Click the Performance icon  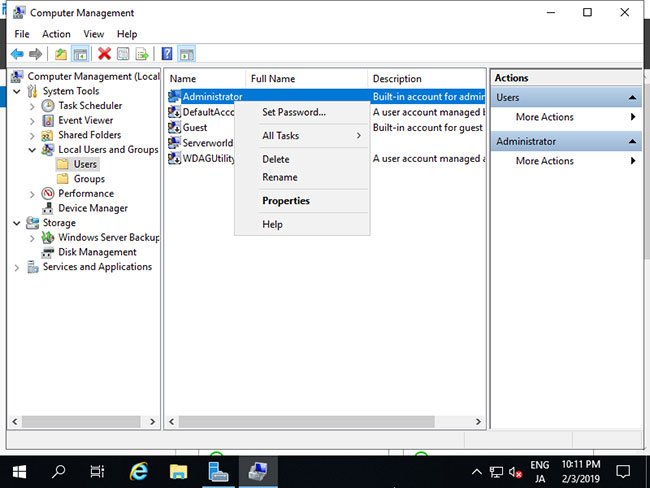48,194
